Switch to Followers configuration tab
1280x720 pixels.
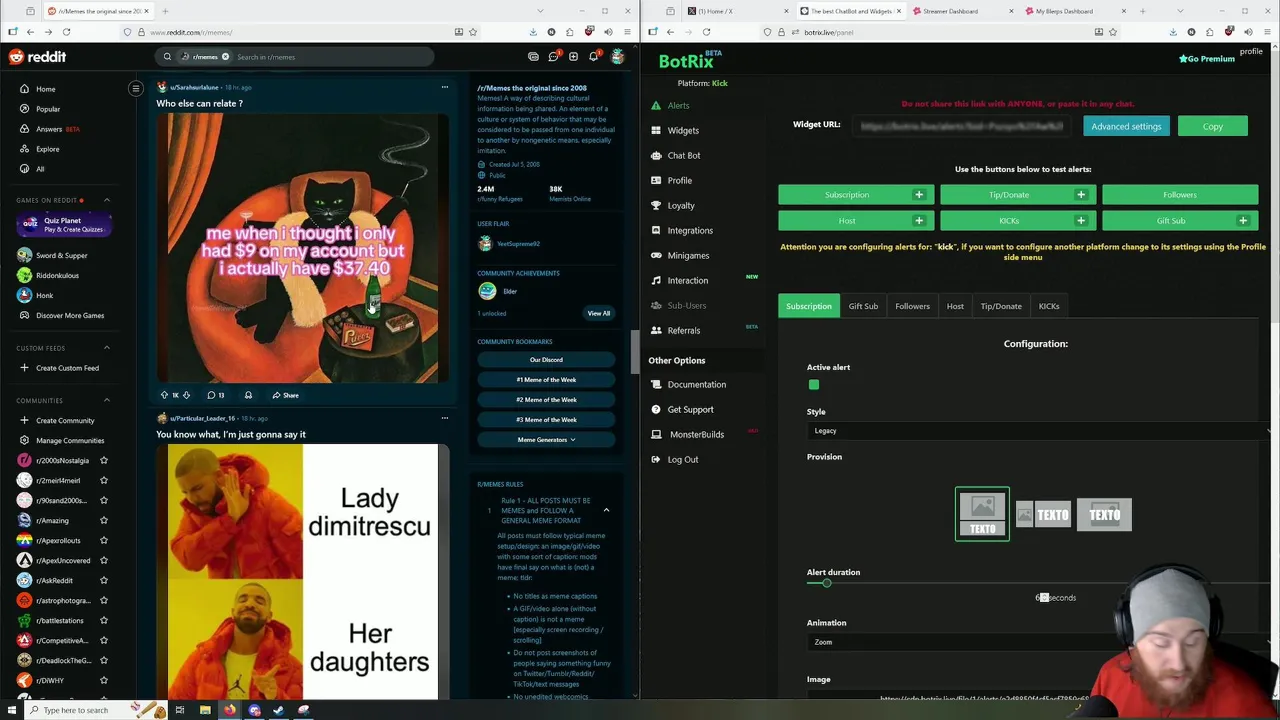click(x=912, y=306)
